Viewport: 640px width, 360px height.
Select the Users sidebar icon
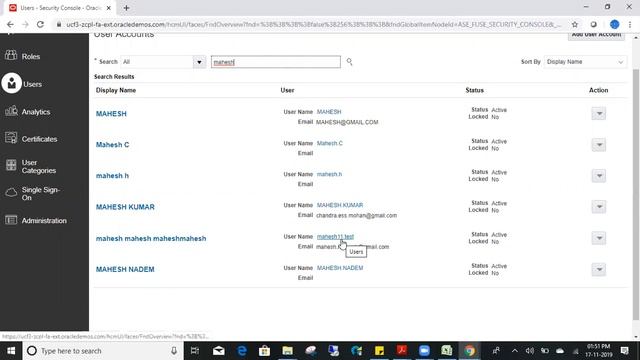coord(11,83)
